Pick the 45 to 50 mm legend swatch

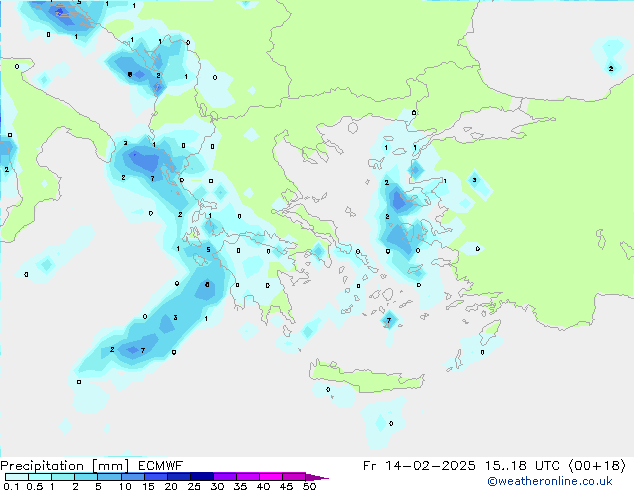pos(294,477)
